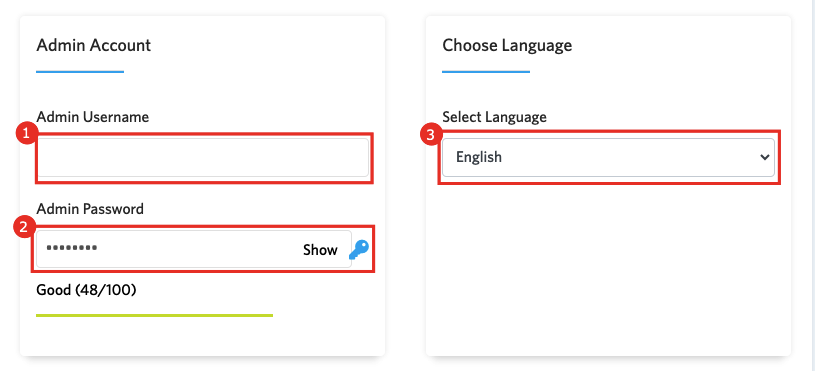
Task: Click the Admin Password label
Action: tap(90, 209)
